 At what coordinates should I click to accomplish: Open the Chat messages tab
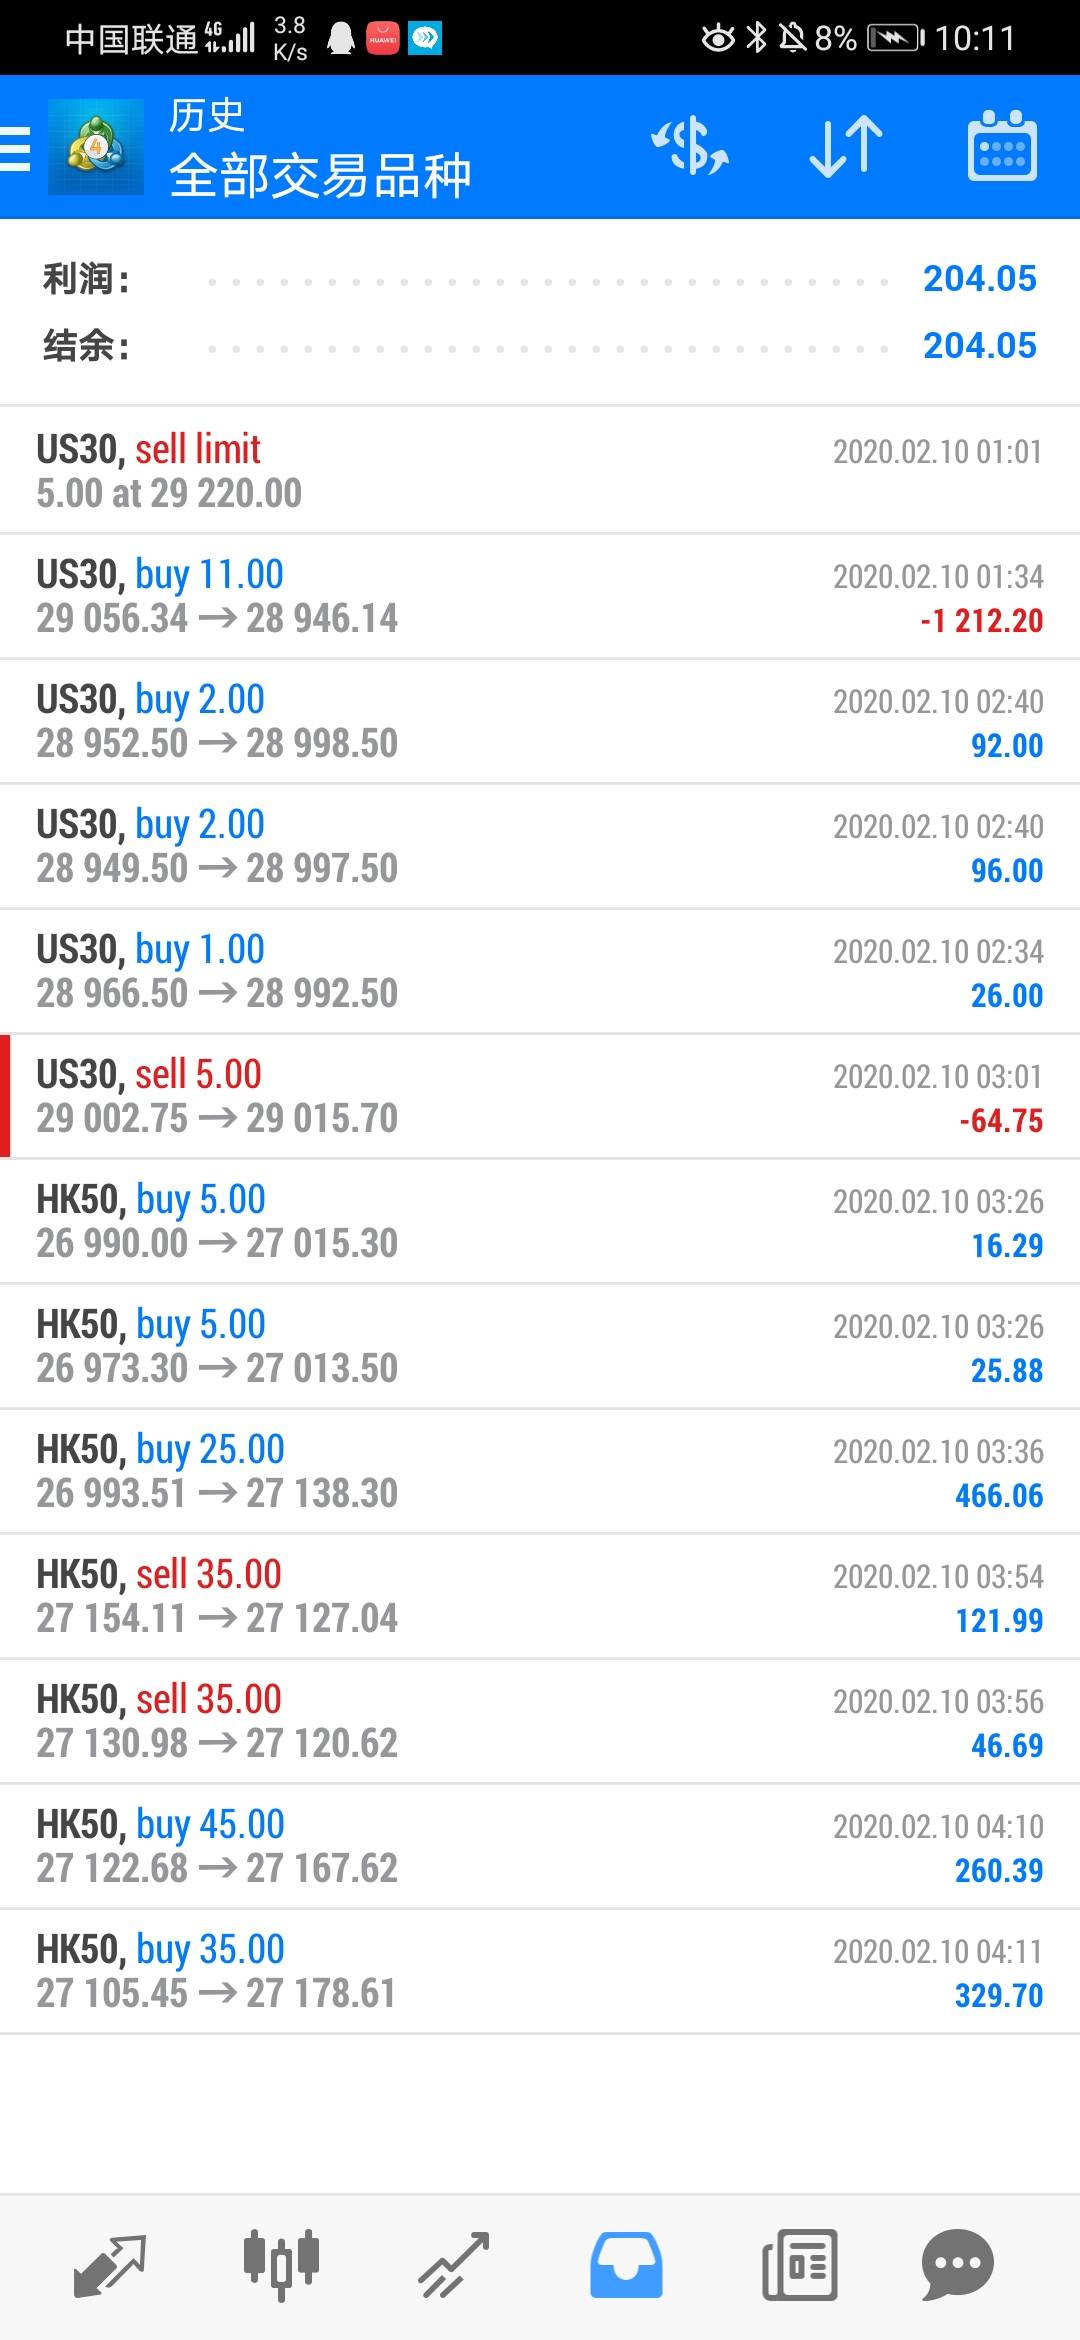(957, 2264)
